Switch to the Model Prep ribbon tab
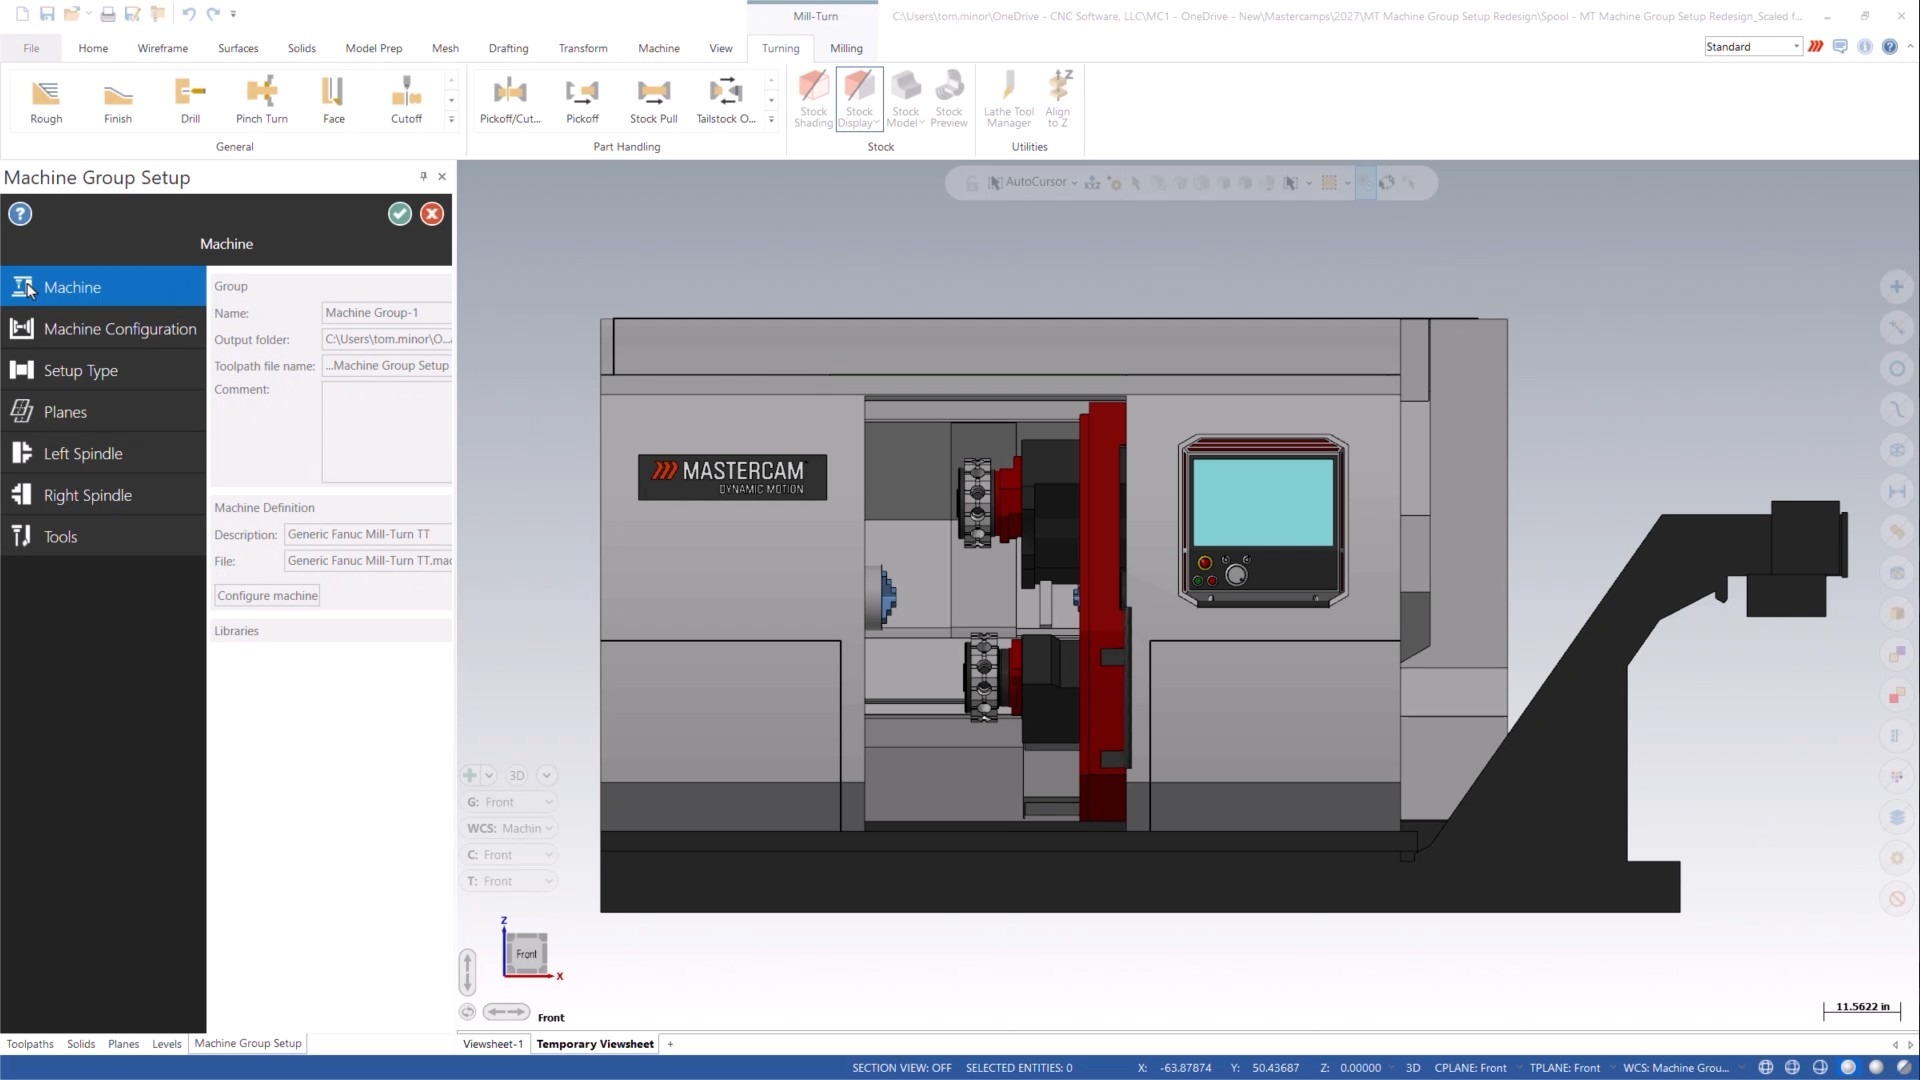This screenshot has height=1080, width=1920. click(x=374, y=48)
